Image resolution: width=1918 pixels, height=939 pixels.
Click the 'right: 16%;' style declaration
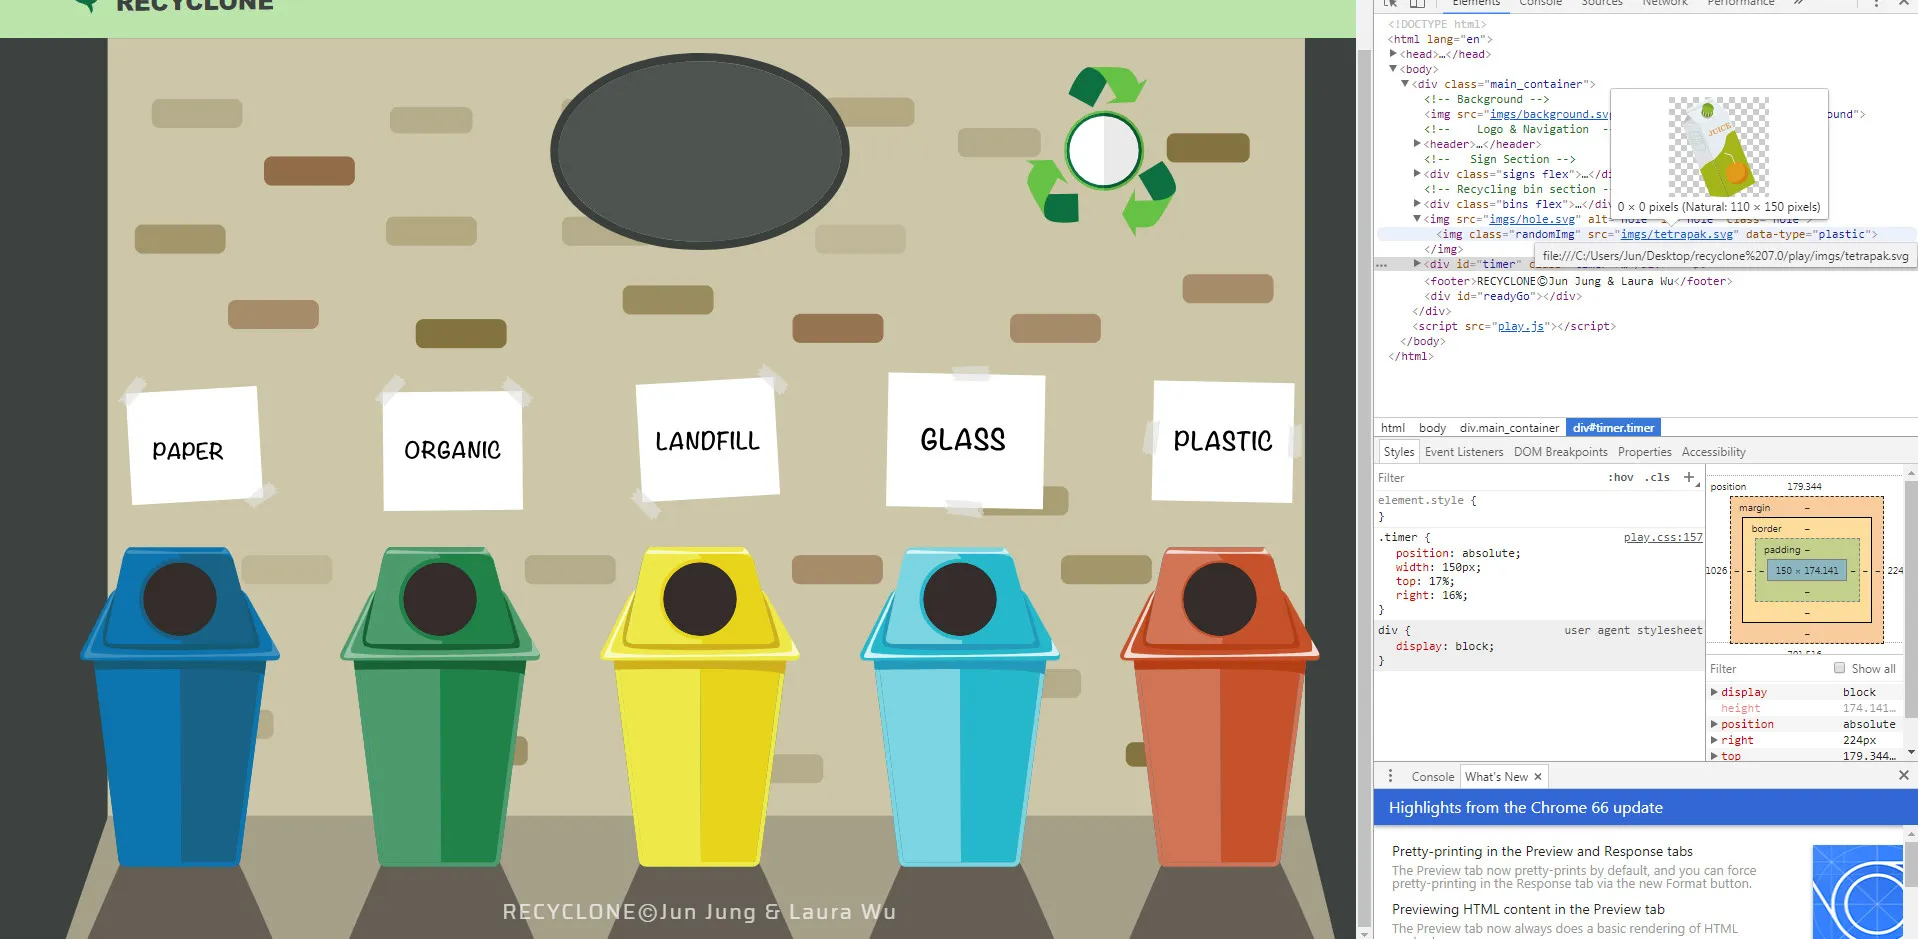pos(1432,595)
